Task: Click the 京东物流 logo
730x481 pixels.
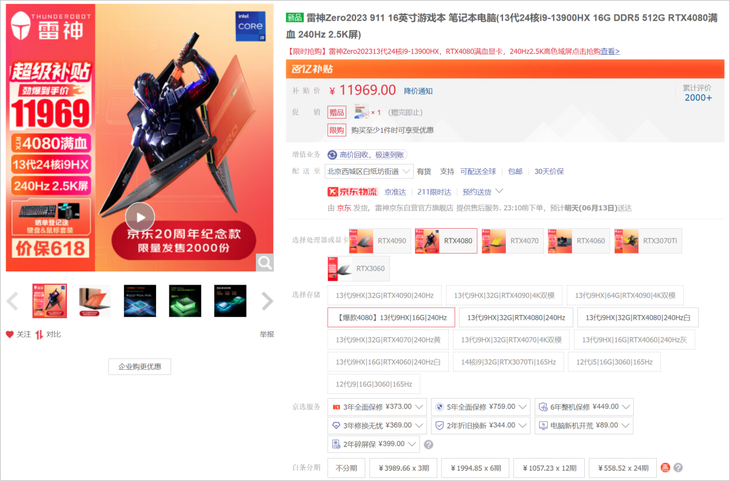Action: coord(352,192)
